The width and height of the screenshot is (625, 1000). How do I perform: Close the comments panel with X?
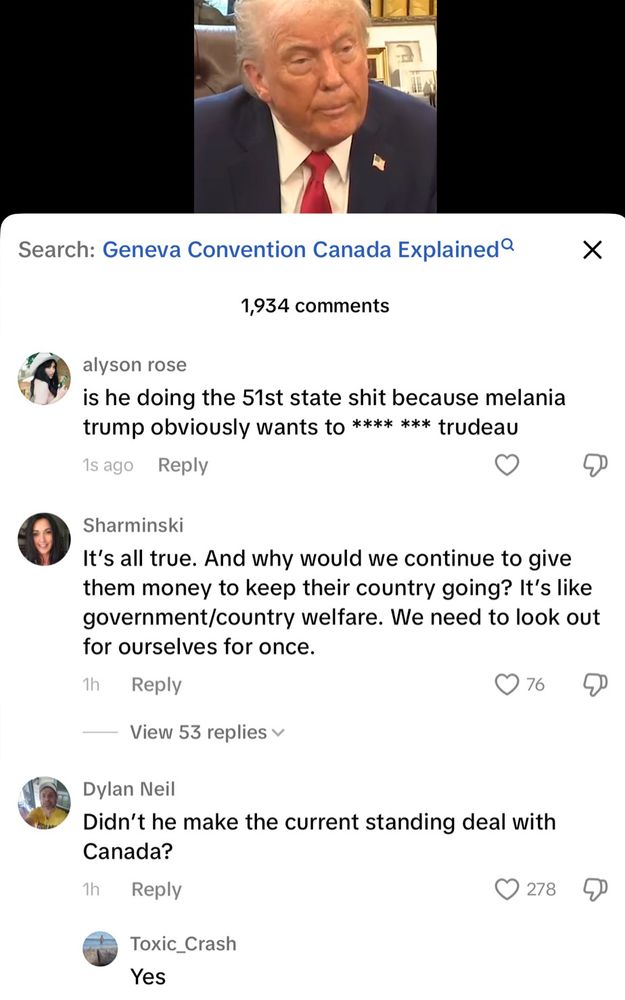click(592, 250)
